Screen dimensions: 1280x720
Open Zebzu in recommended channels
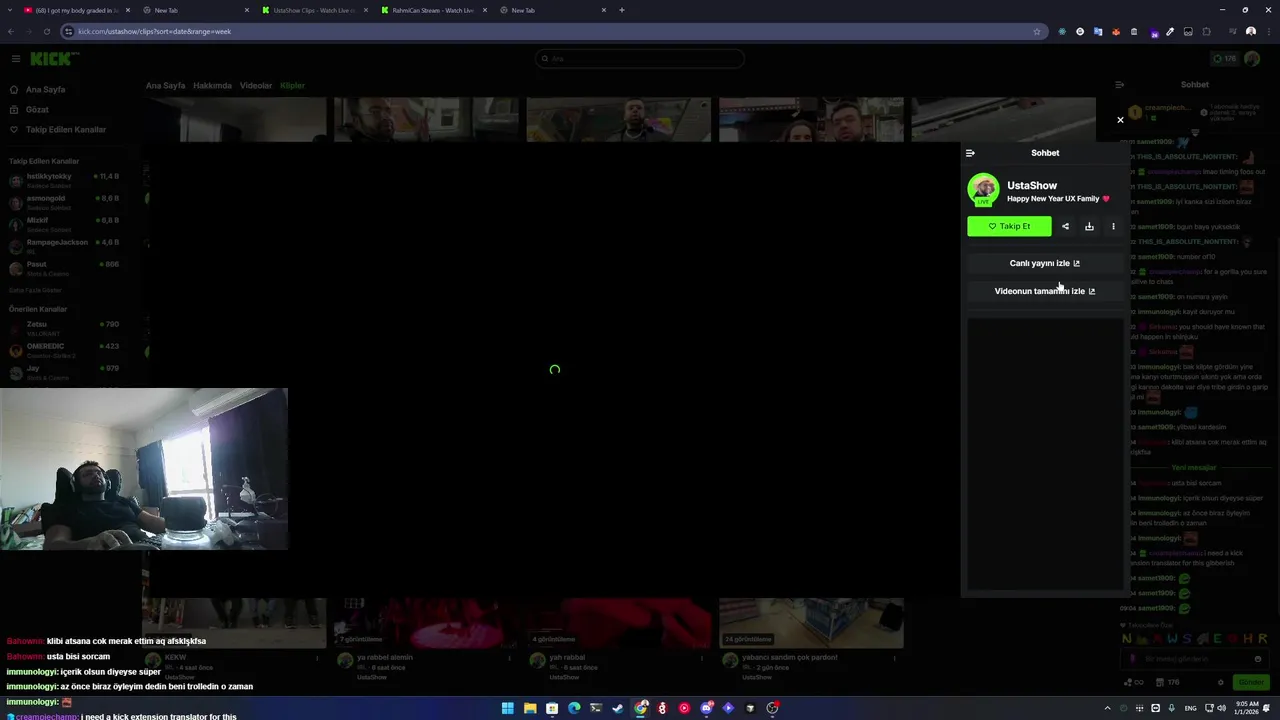point(64,328)
